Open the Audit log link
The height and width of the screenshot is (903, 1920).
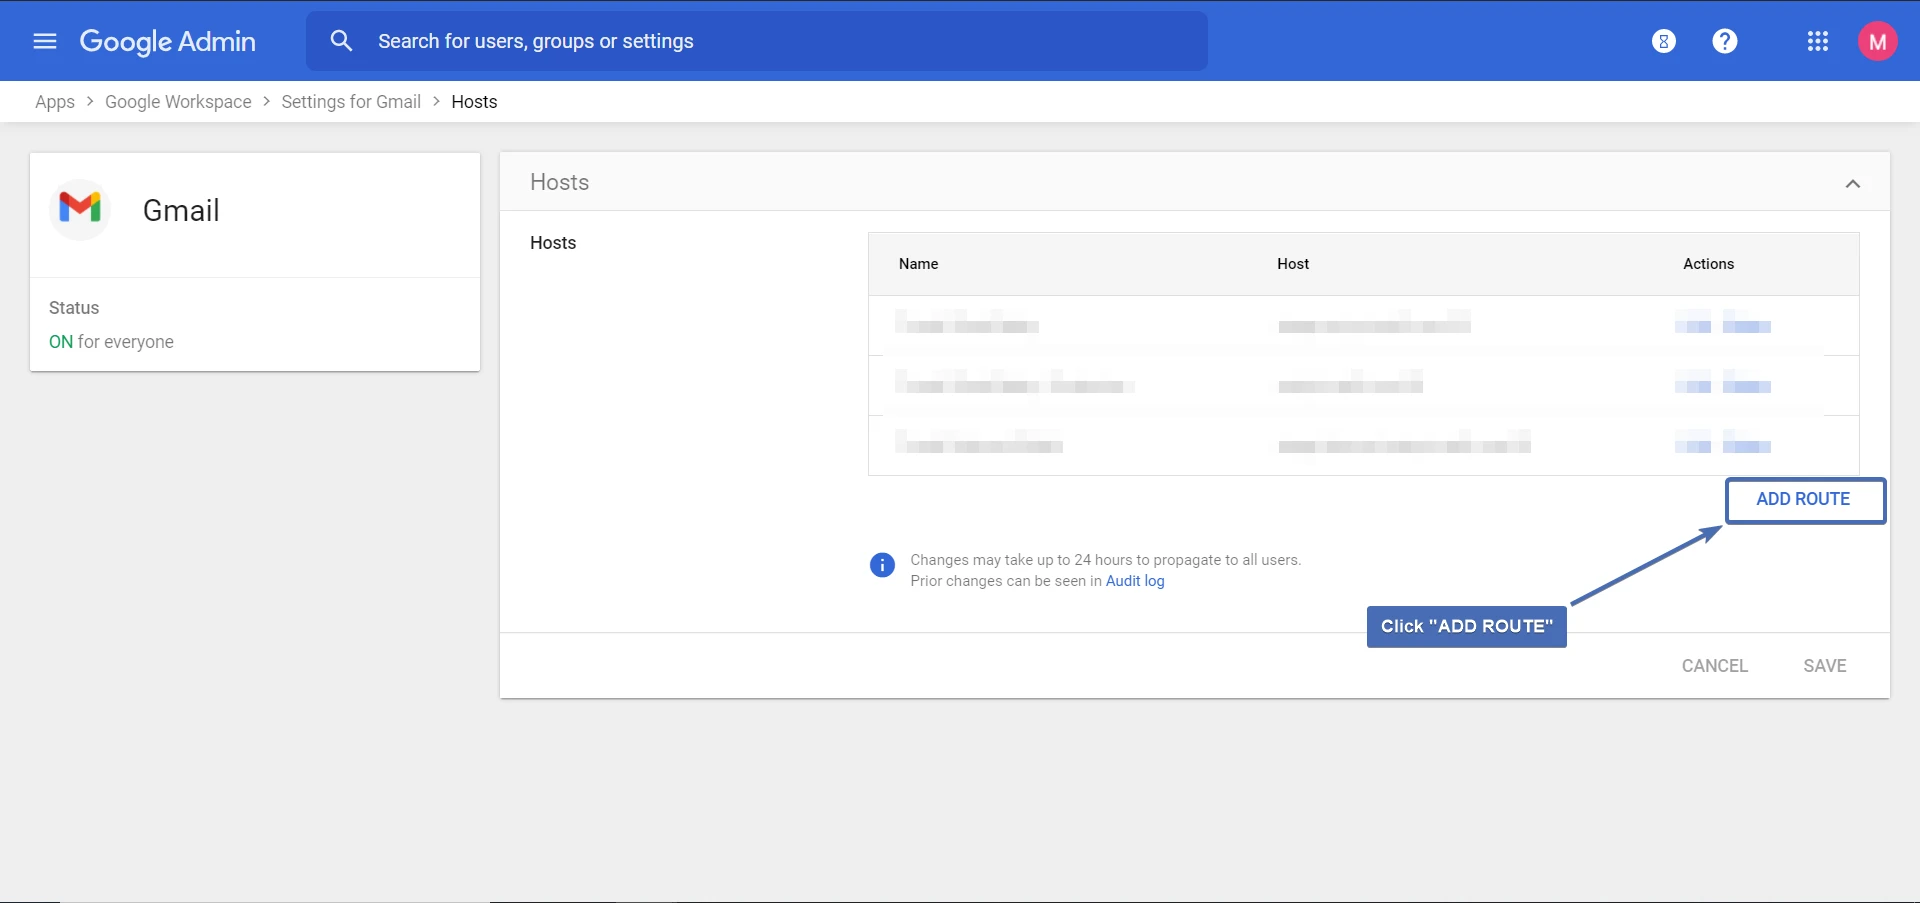coord(1134,581)
